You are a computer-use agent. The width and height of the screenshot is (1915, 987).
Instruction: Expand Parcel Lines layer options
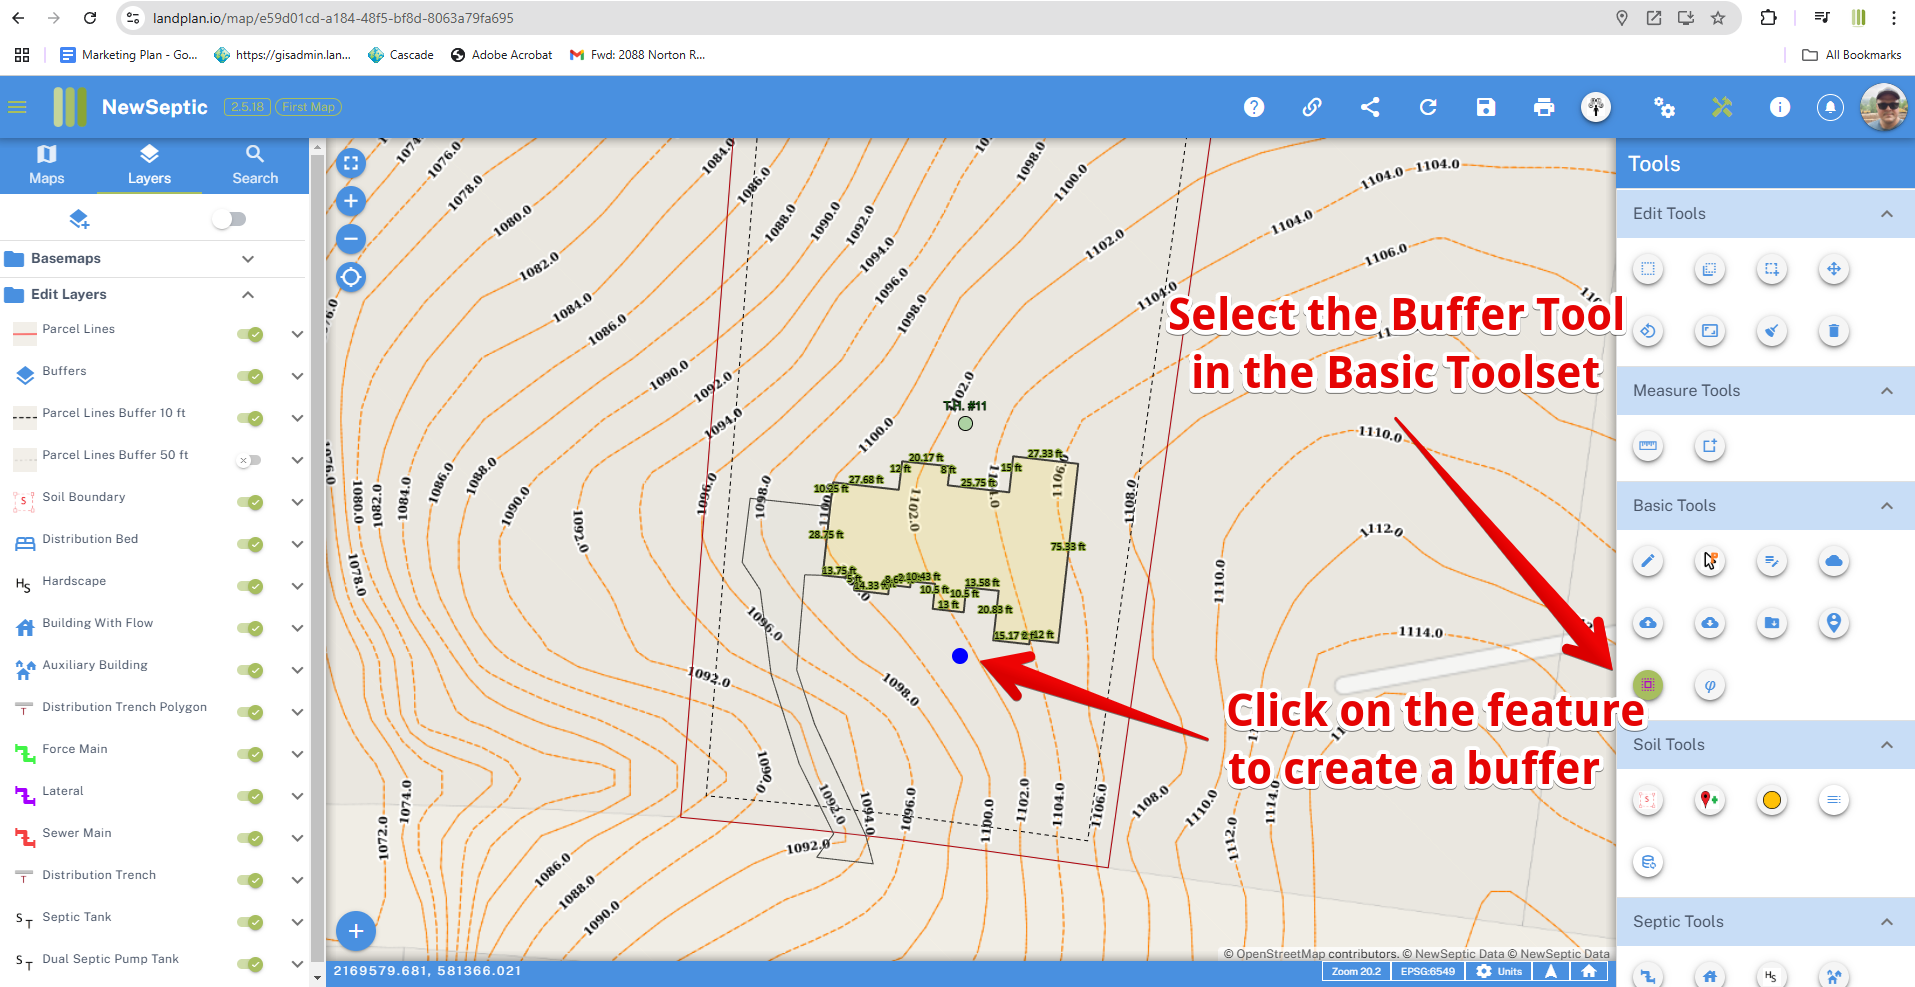(297, 334)
